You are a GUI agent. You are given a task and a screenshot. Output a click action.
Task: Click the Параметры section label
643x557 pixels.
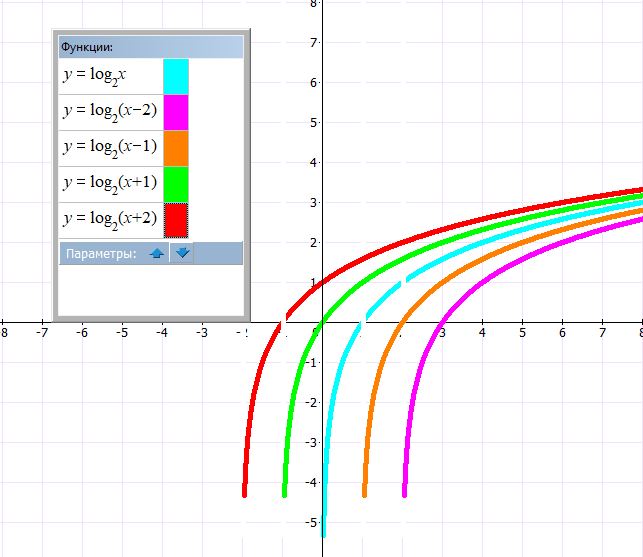tap(100, 253)
